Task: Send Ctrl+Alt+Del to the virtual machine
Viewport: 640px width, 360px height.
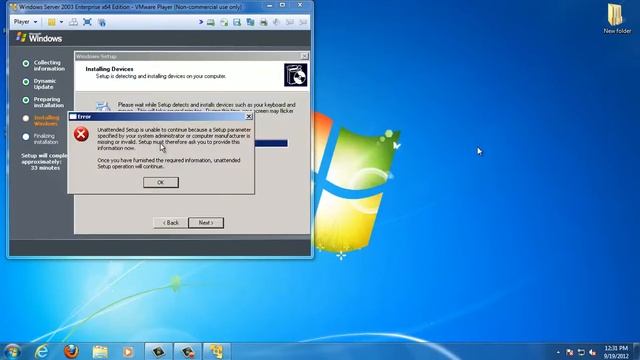Action: point(73,22)
